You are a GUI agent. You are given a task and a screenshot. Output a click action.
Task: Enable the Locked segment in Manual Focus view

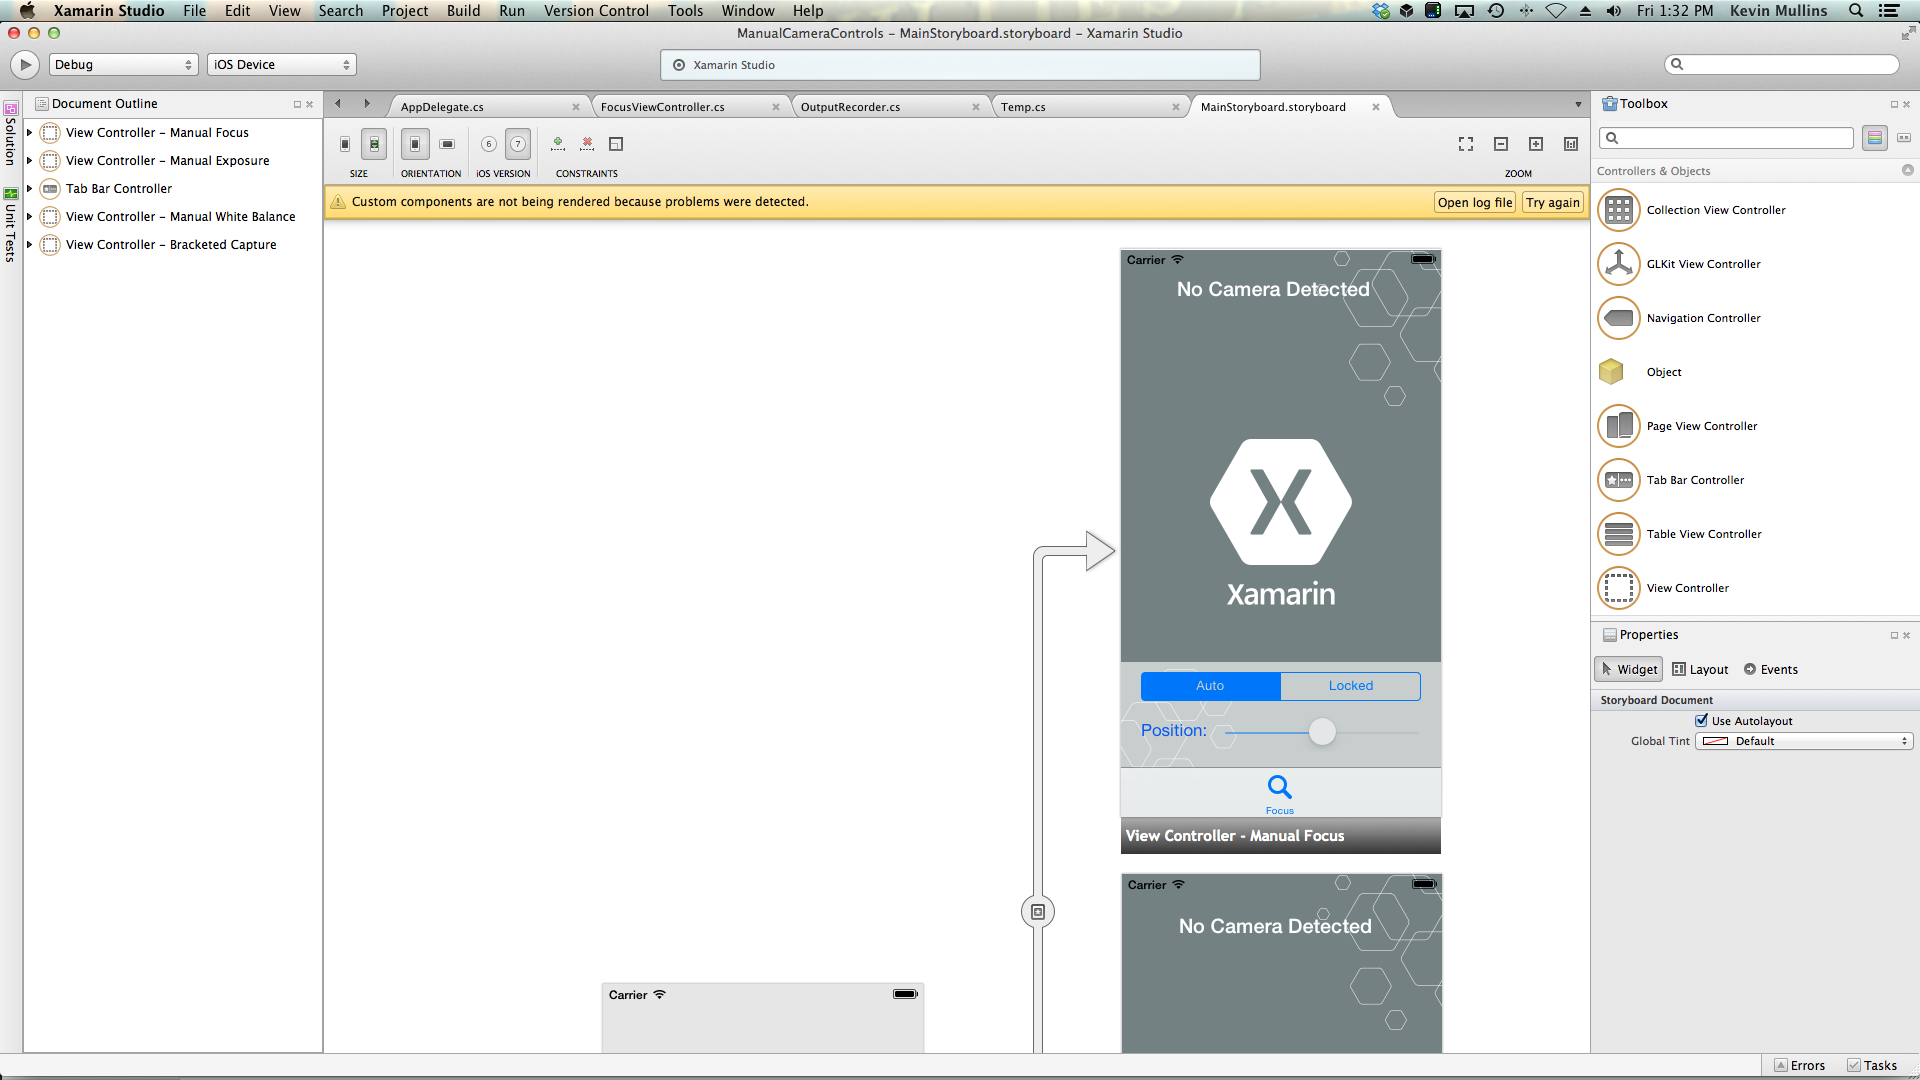pyautogui.click(x=1349, y=686)
